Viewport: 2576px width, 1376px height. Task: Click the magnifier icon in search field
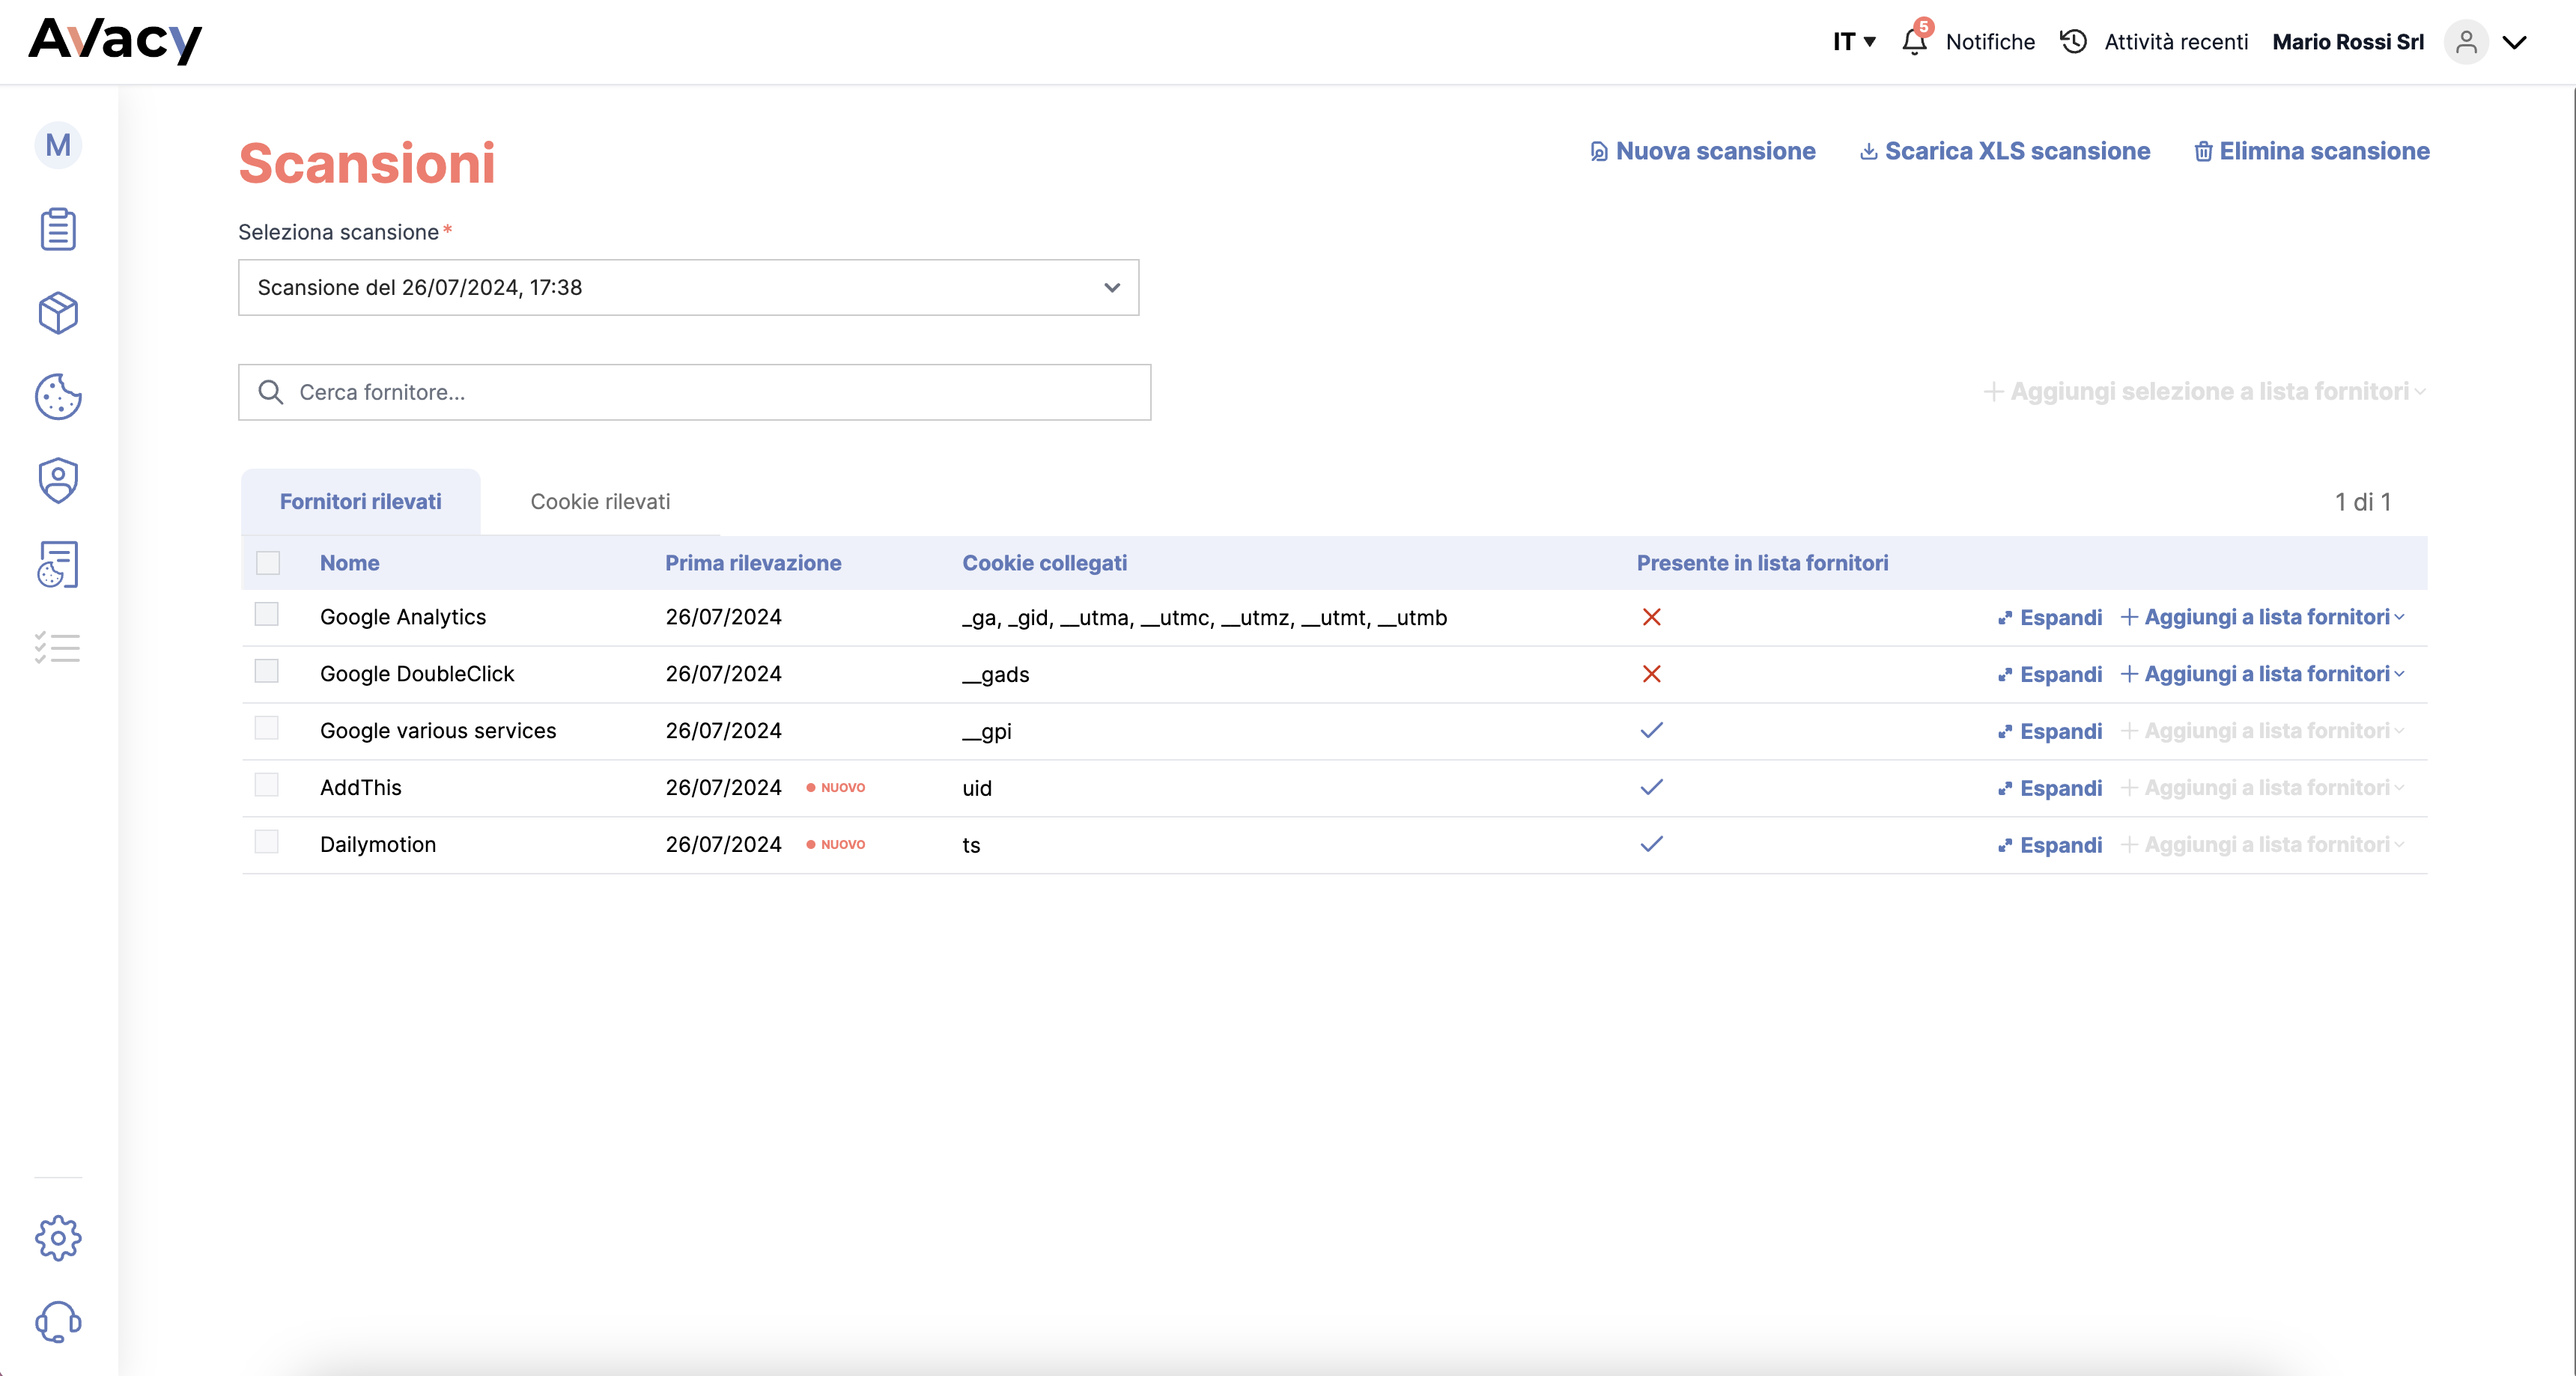click(270, 392)
